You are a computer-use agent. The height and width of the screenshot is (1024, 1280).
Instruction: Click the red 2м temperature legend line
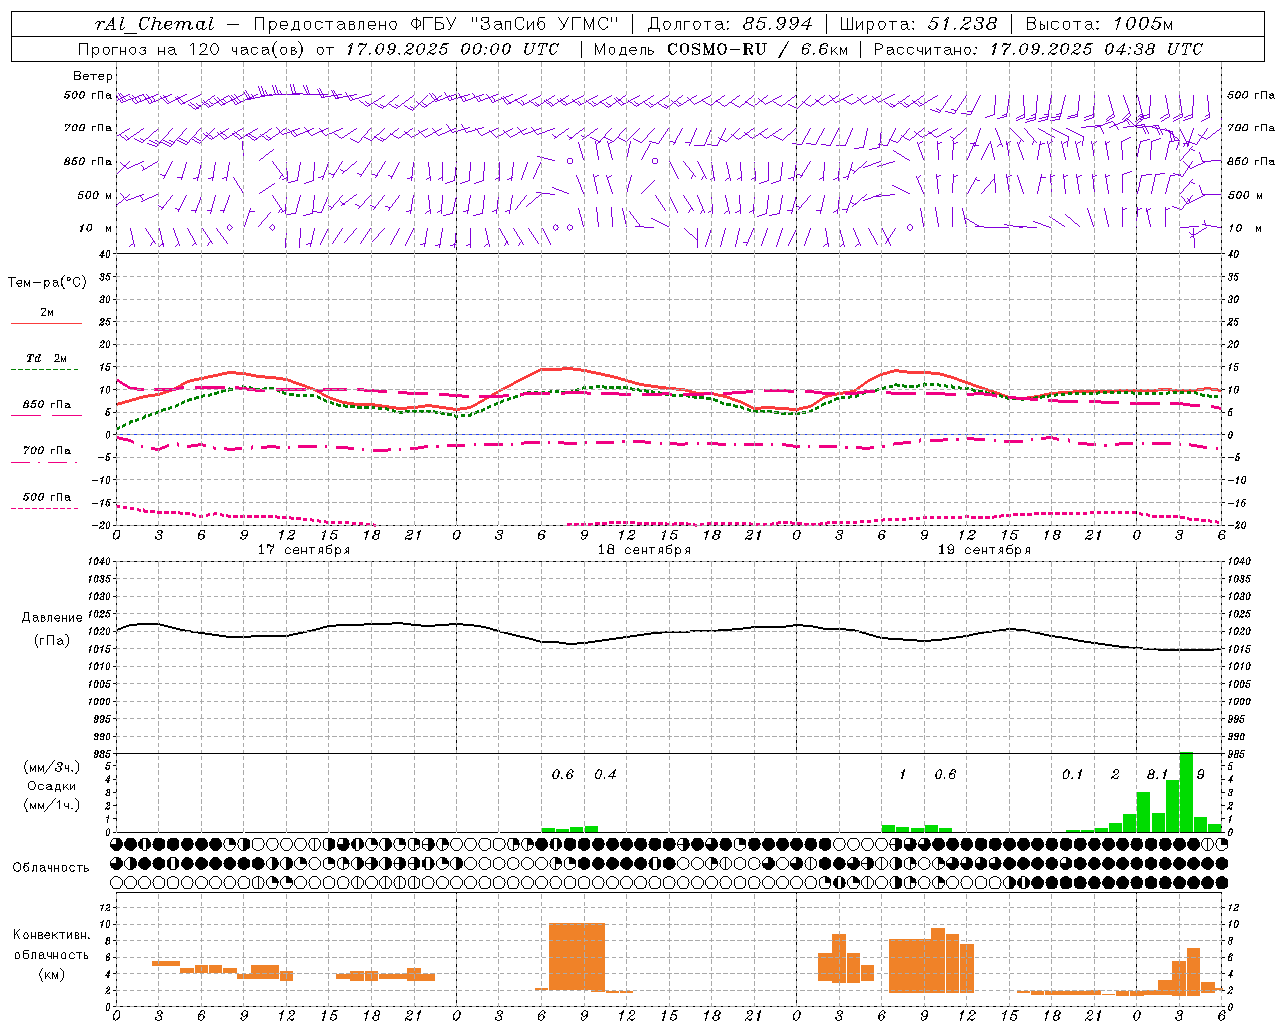(x=46, y=323)
